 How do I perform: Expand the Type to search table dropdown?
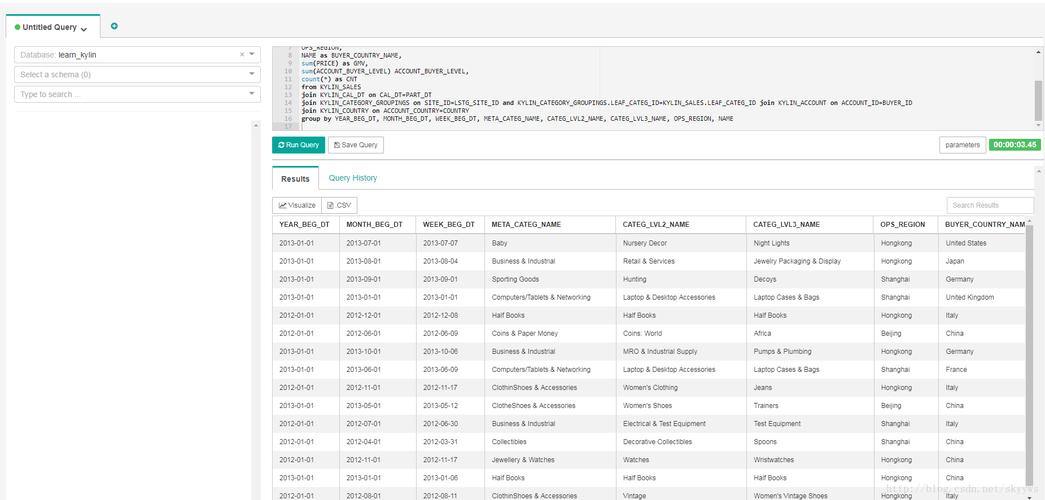(252, 94)
